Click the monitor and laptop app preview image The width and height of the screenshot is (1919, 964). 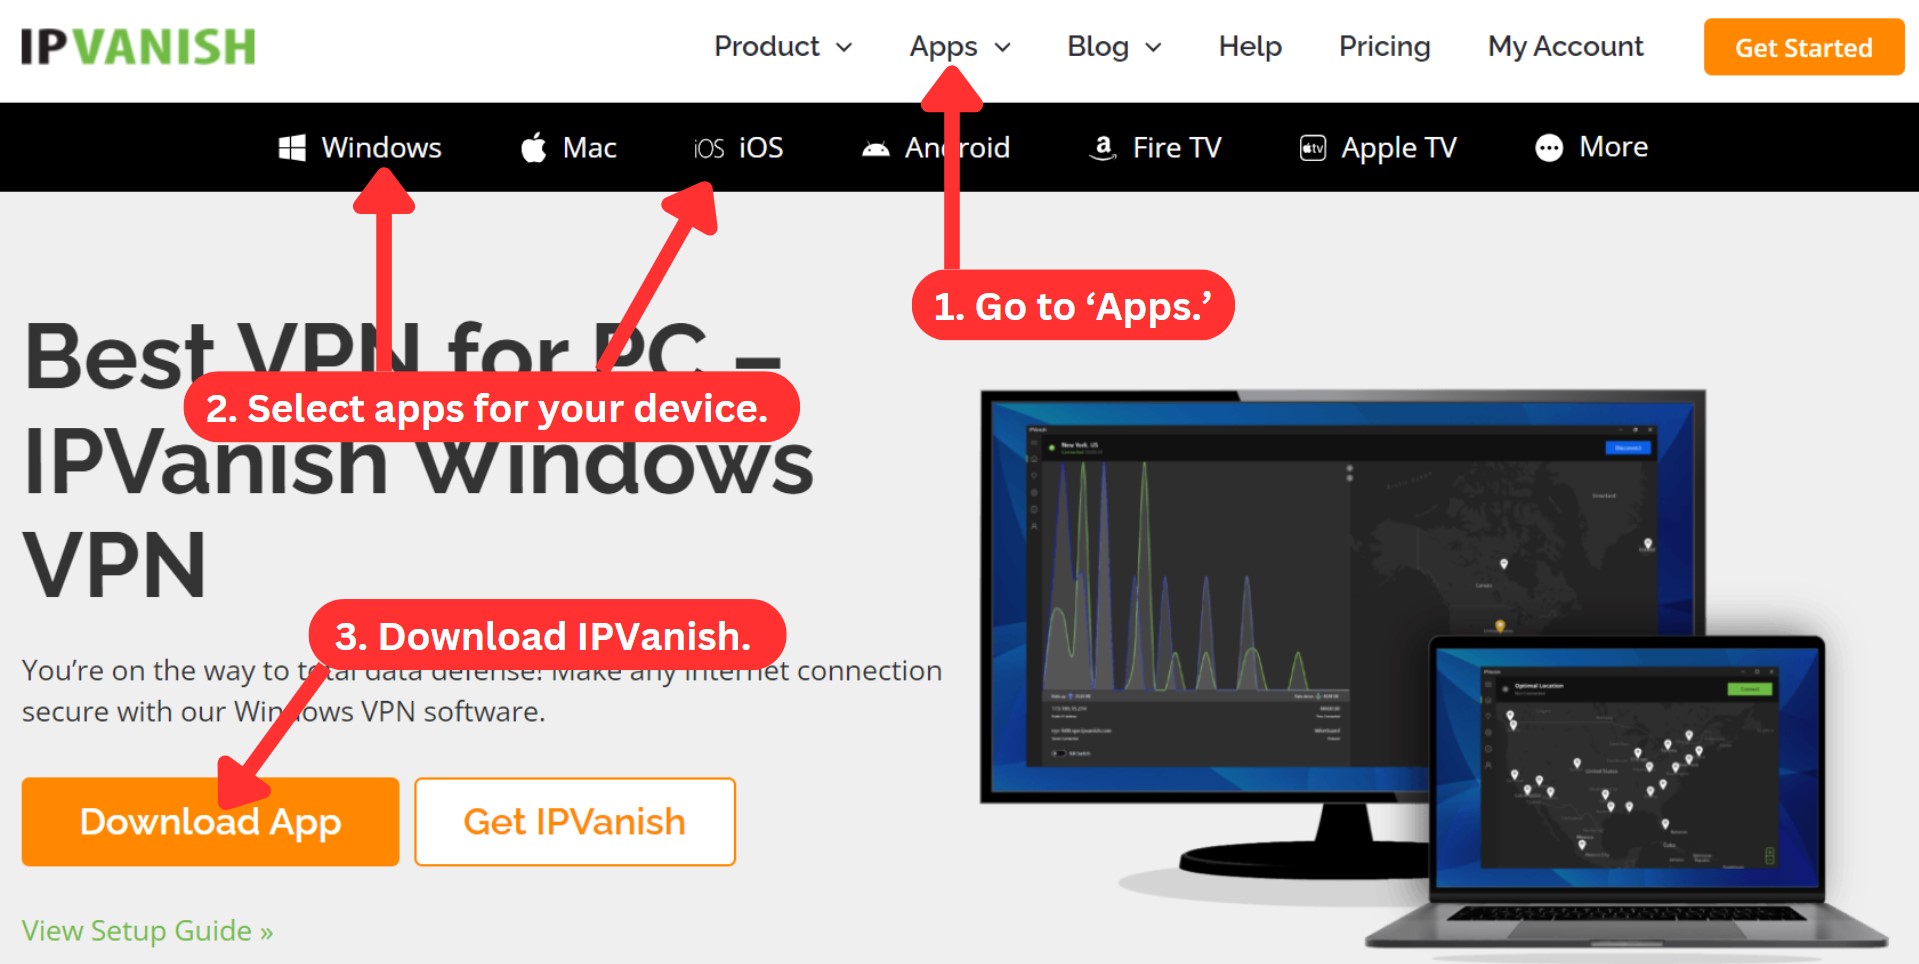tap(1432, 668)
